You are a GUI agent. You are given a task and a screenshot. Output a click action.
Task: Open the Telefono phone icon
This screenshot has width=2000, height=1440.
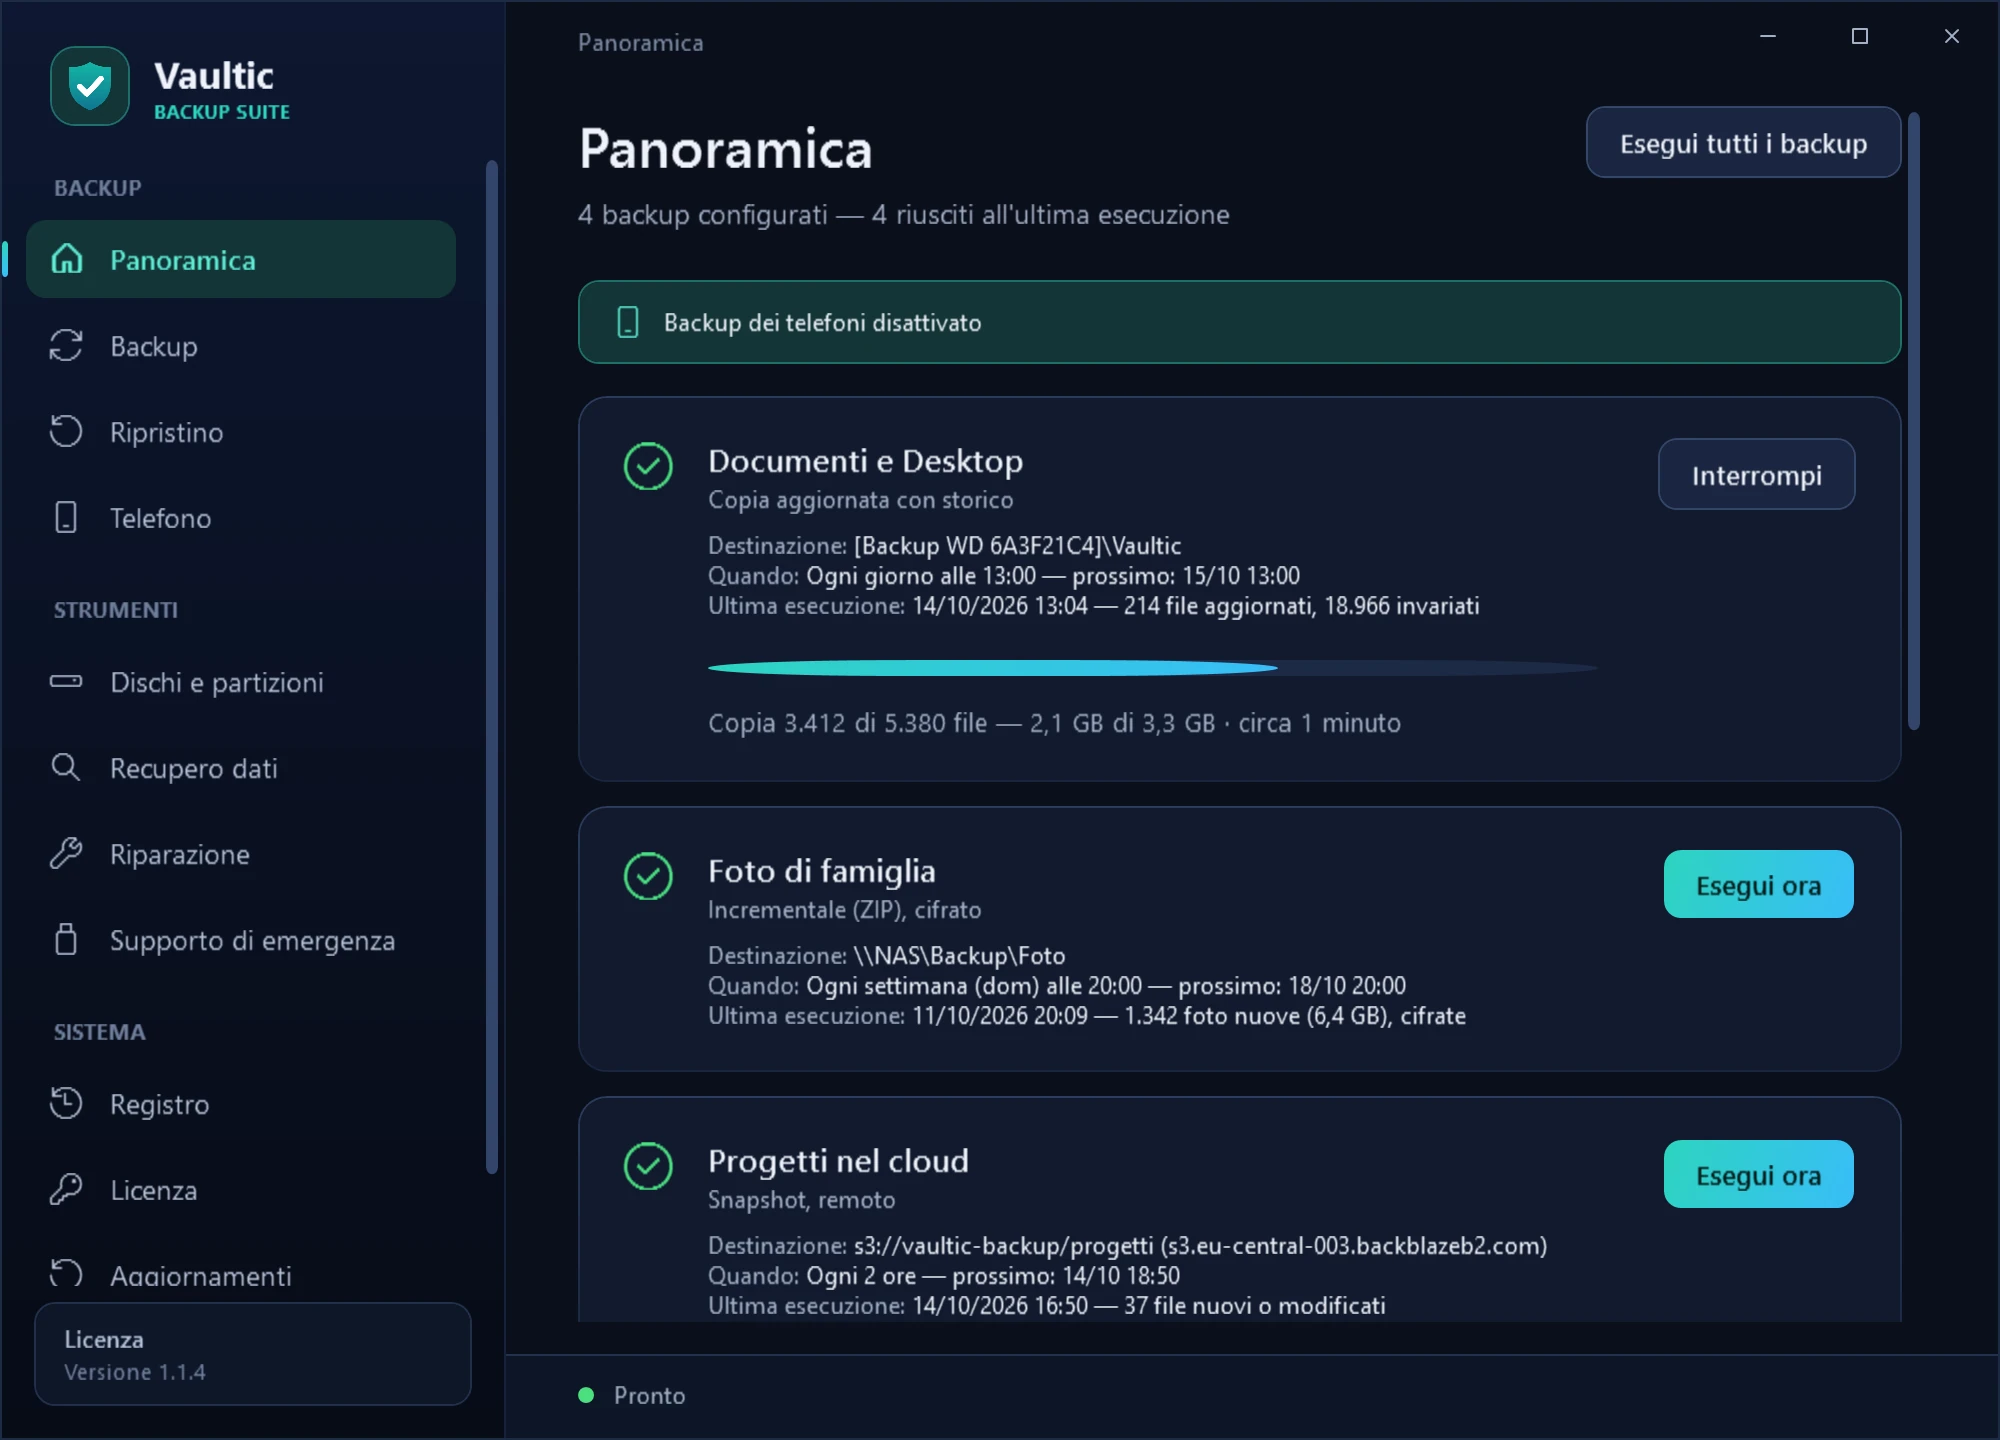click(x=66, y=518)
